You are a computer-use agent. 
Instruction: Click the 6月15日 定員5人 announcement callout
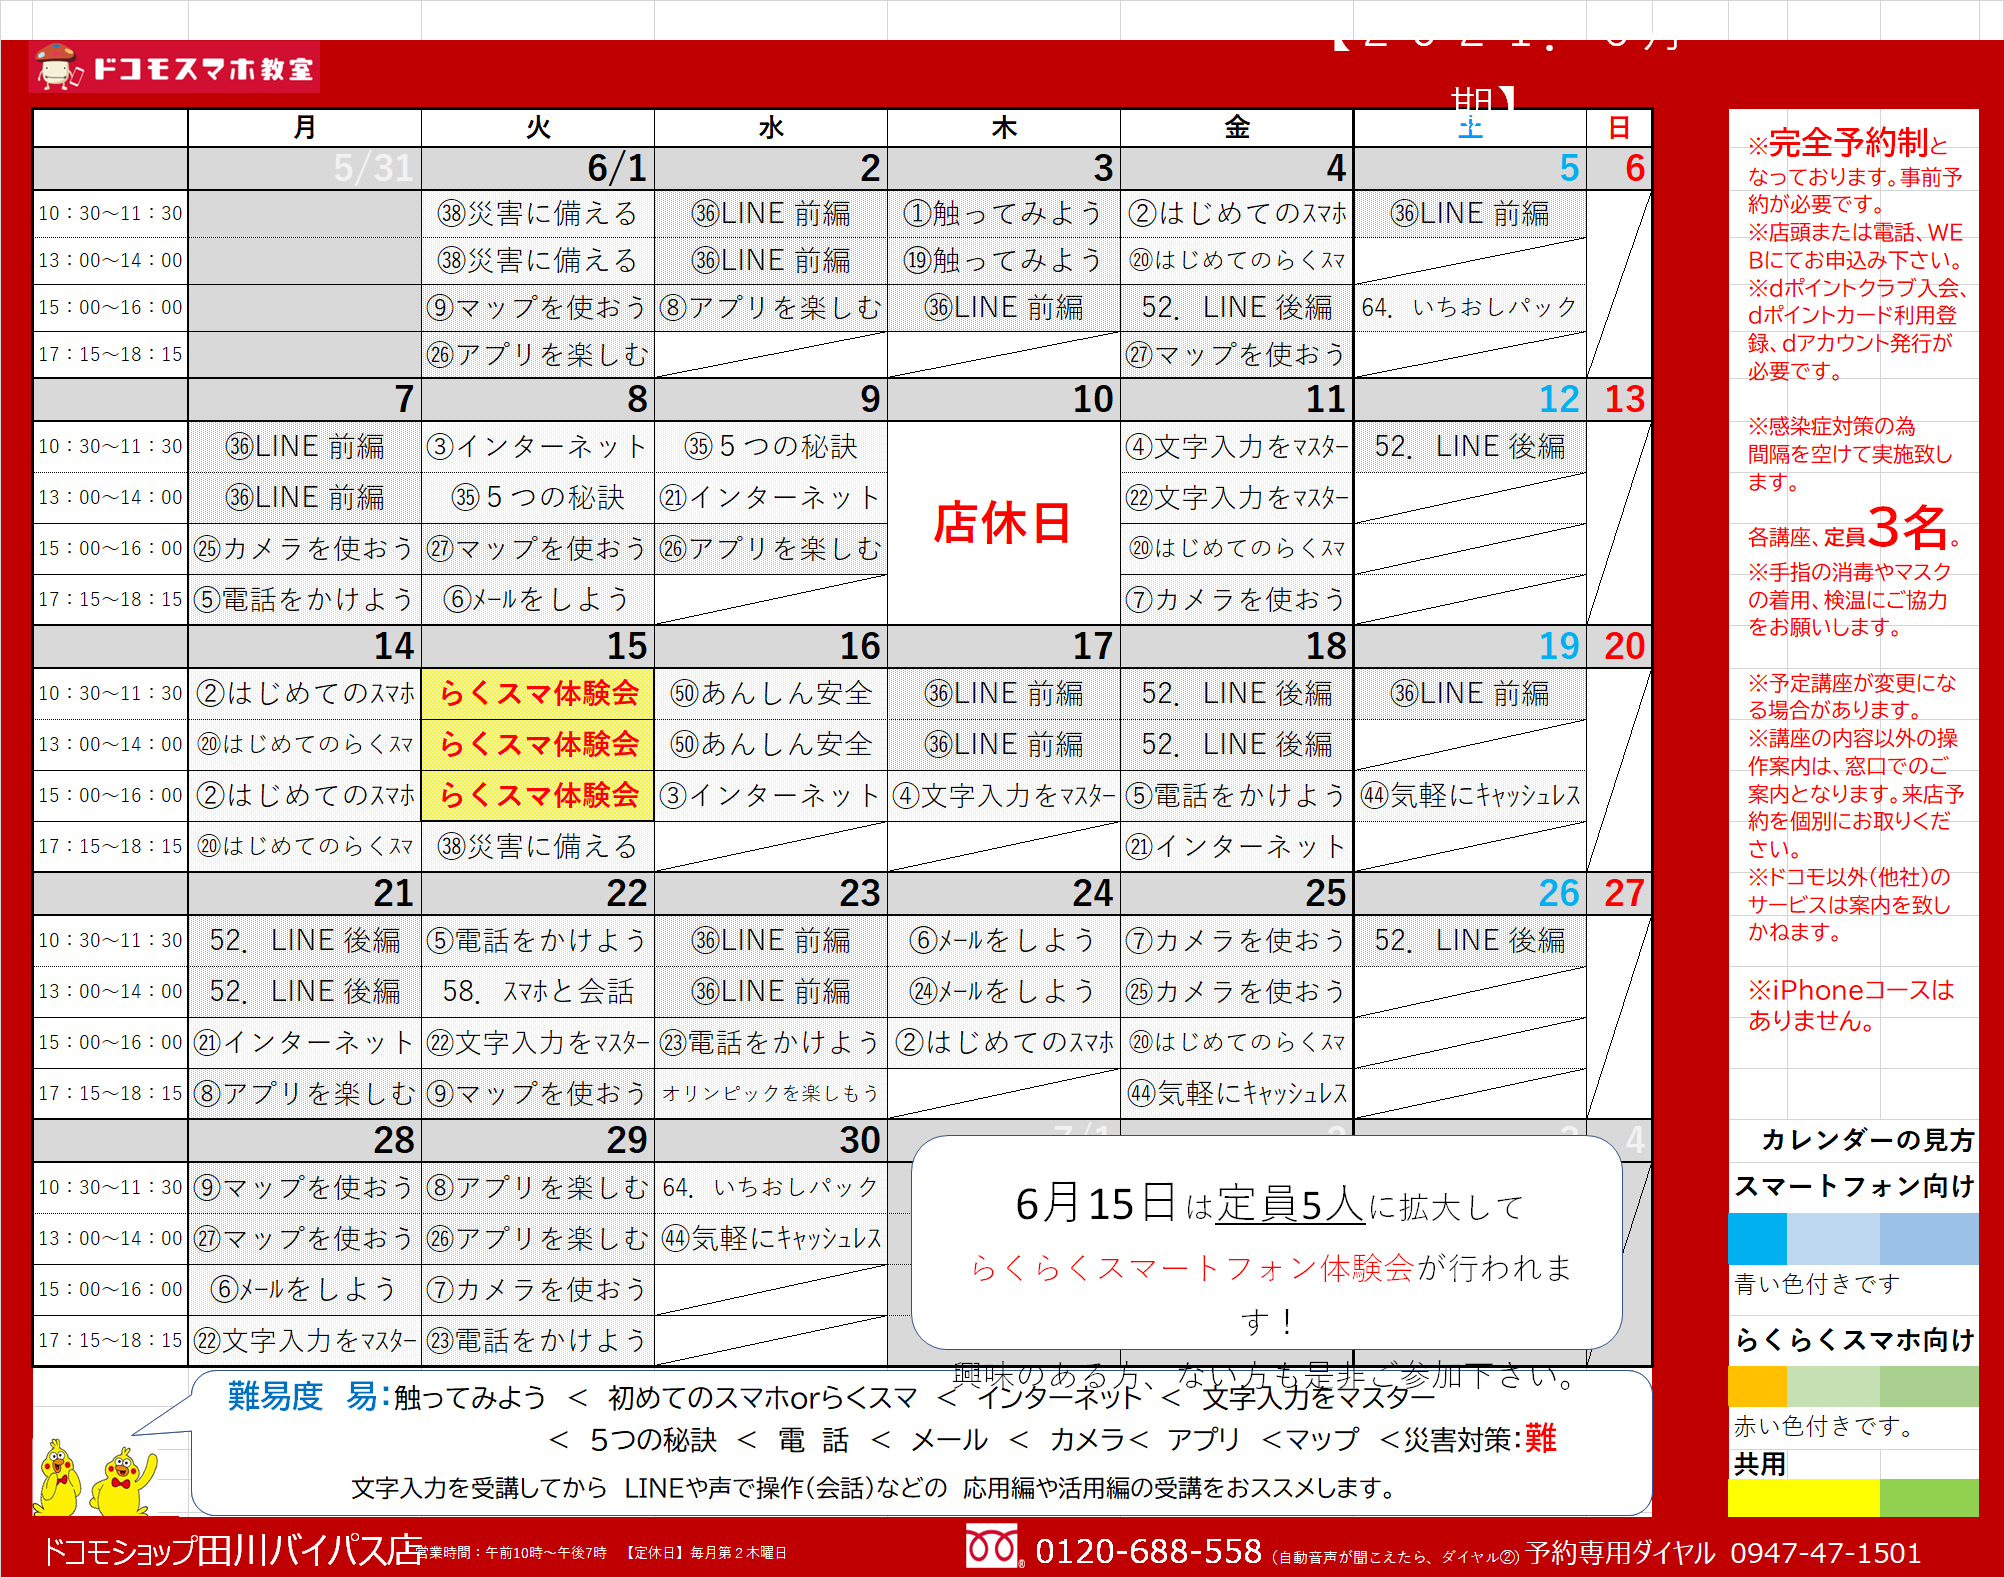point(1266,1242)
